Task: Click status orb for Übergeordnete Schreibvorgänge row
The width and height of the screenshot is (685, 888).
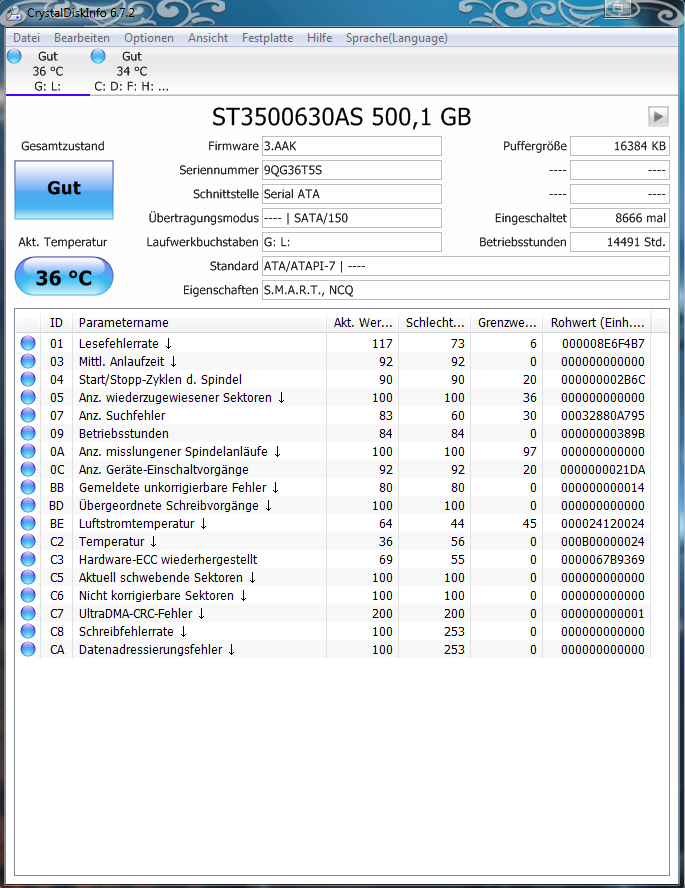Action: pyautogui.click(x=28, y=505)
